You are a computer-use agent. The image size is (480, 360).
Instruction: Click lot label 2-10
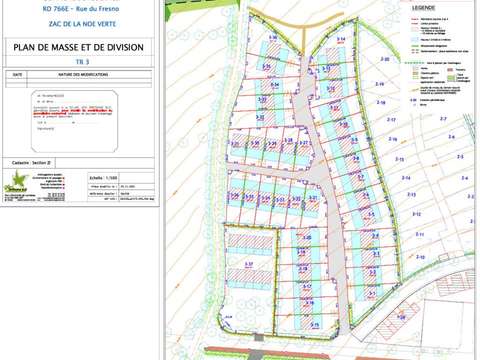(x=421, y=257)
